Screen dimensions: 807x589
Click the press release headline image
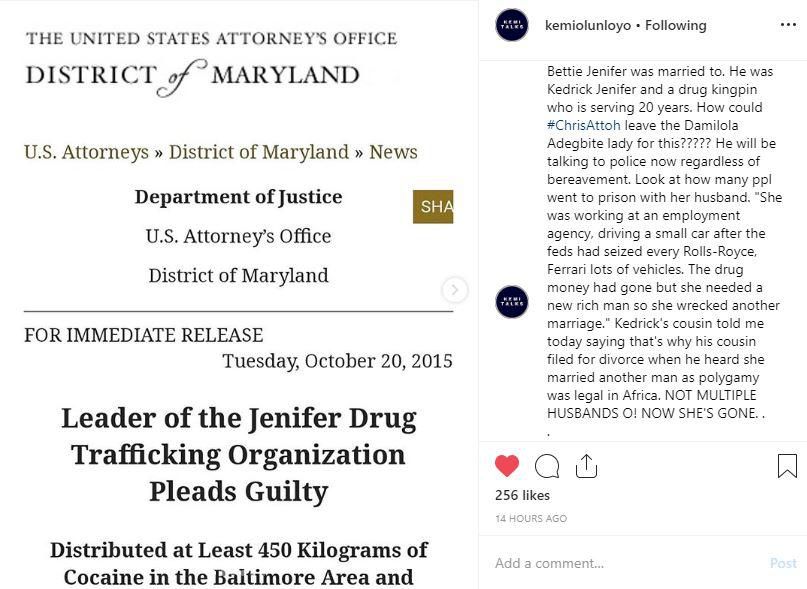tap(238, 454)
